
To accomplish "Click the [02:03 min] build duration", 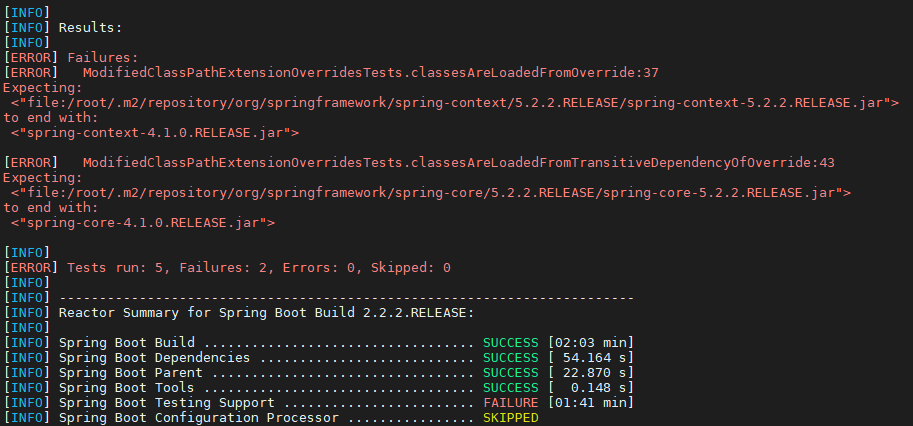I will tap(590, 342).
